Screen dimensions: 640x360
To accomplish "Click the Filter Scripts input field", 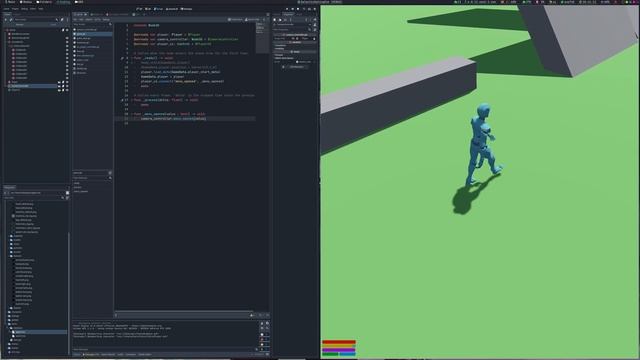I will tap(92, 24).
